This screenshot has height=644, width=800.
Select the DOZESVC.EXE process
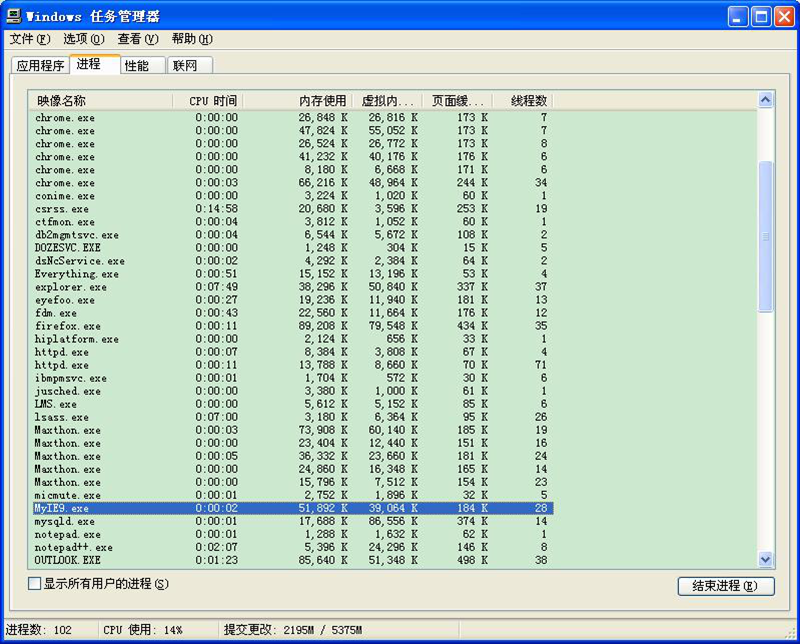point(293,248)
